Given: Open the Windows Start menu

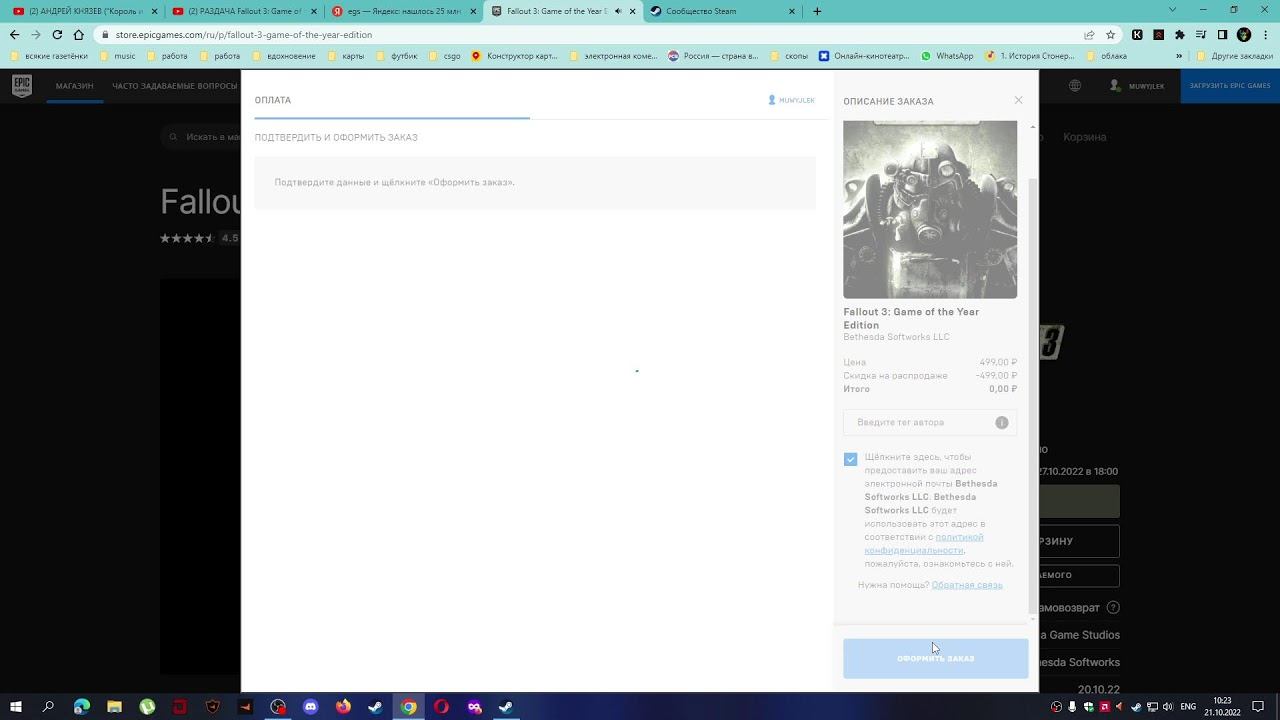Looking at the screenshot, I should [16, 707].
